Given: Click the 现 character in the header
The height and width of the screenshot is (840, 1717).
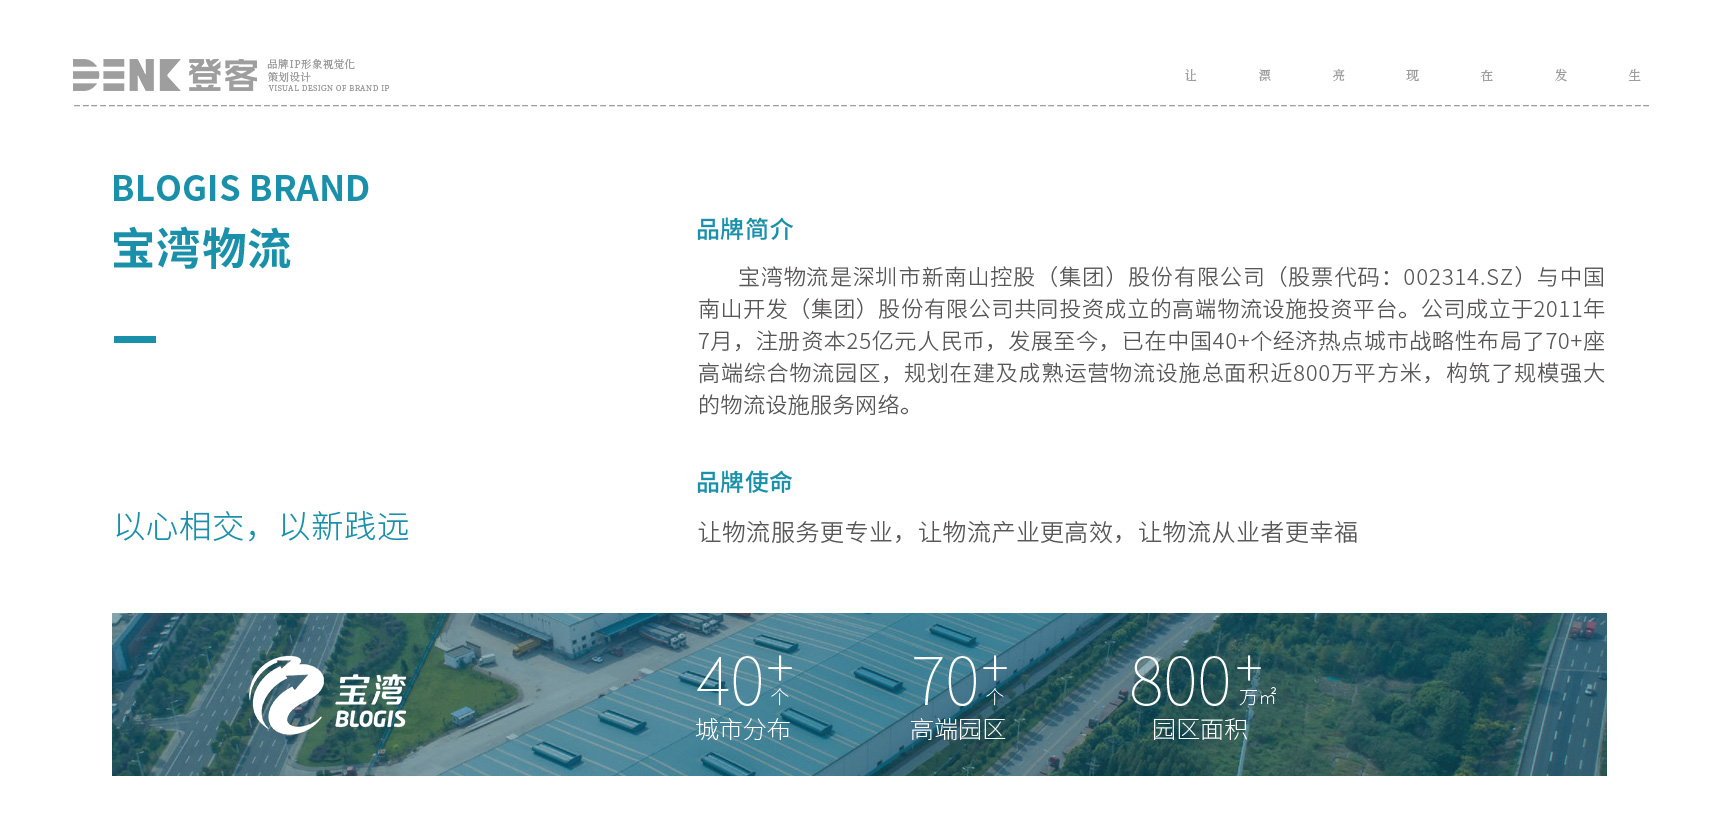Looking at the screenshot, I should tap(1412, 76).
